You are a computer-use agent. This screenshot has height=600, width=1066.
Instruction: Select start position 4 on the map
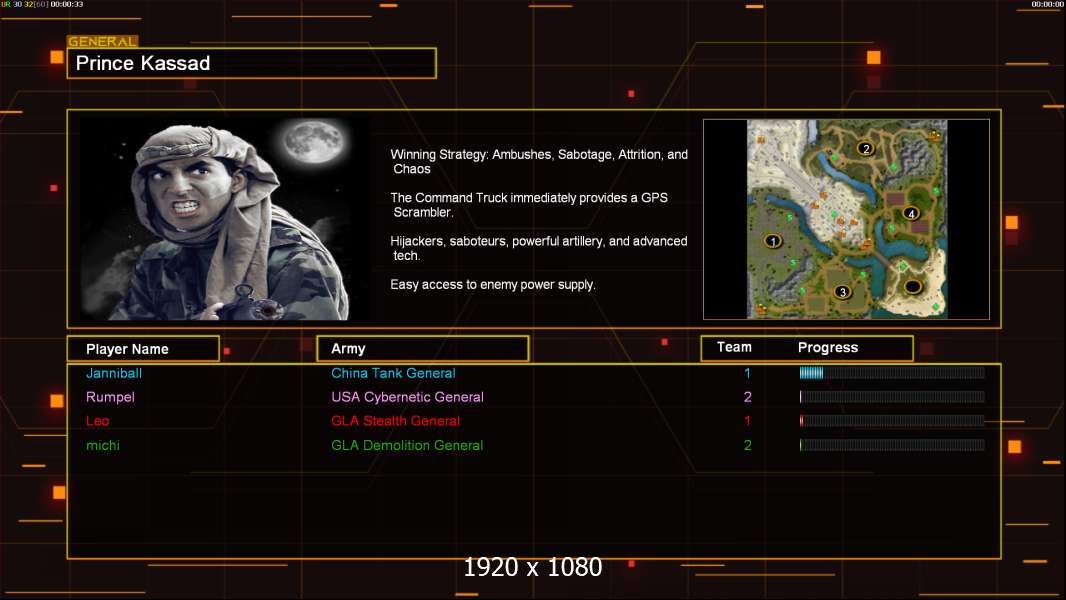click(911, 213)
